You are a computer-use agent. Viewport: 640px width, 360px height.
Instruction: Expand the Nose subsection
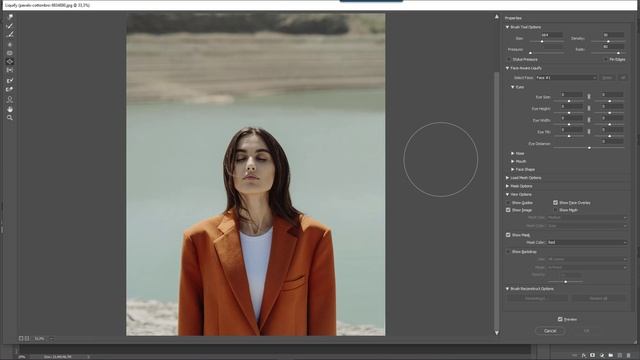pos(513,153)
